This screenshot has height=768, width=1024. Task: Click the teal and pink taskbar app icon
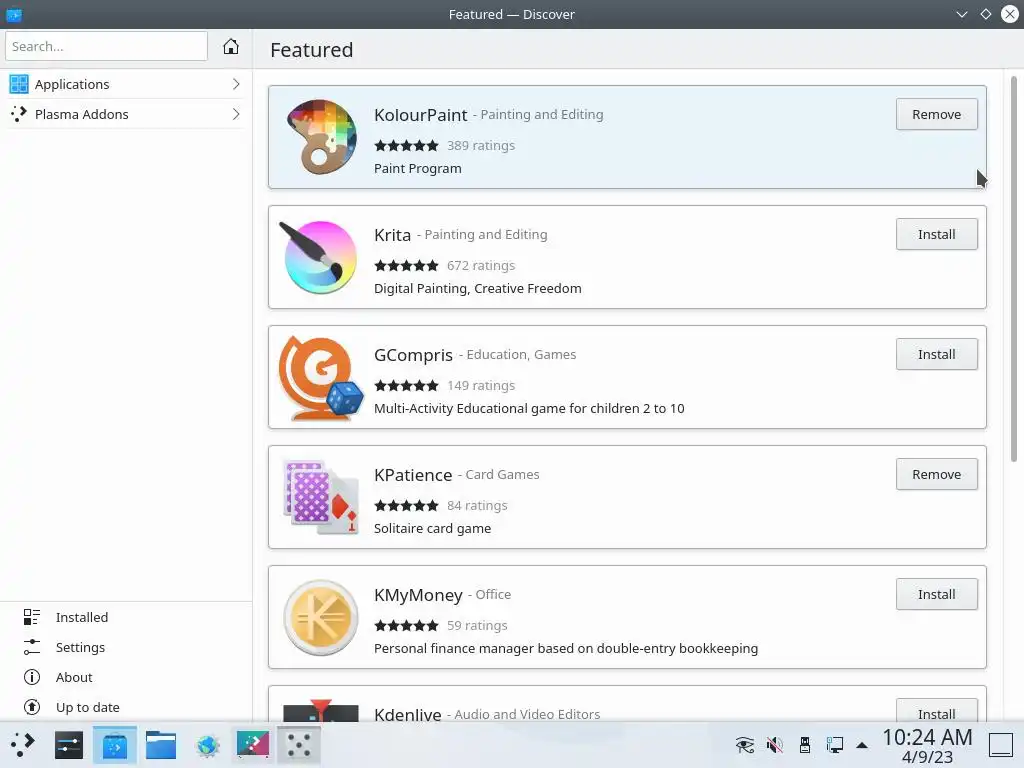click(253, 744)
